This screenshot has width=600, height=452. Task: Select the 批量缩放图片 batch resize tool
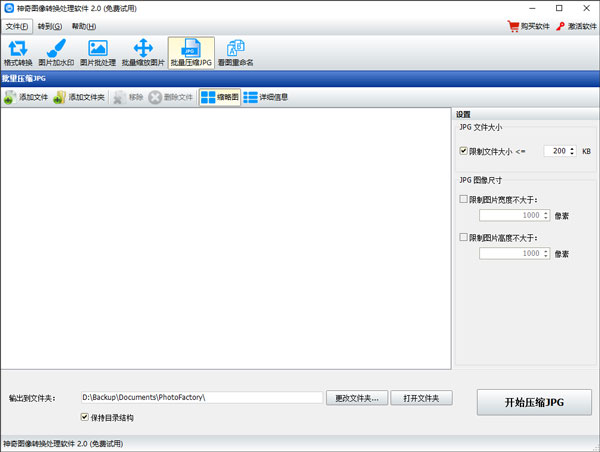tap(143, 53)
